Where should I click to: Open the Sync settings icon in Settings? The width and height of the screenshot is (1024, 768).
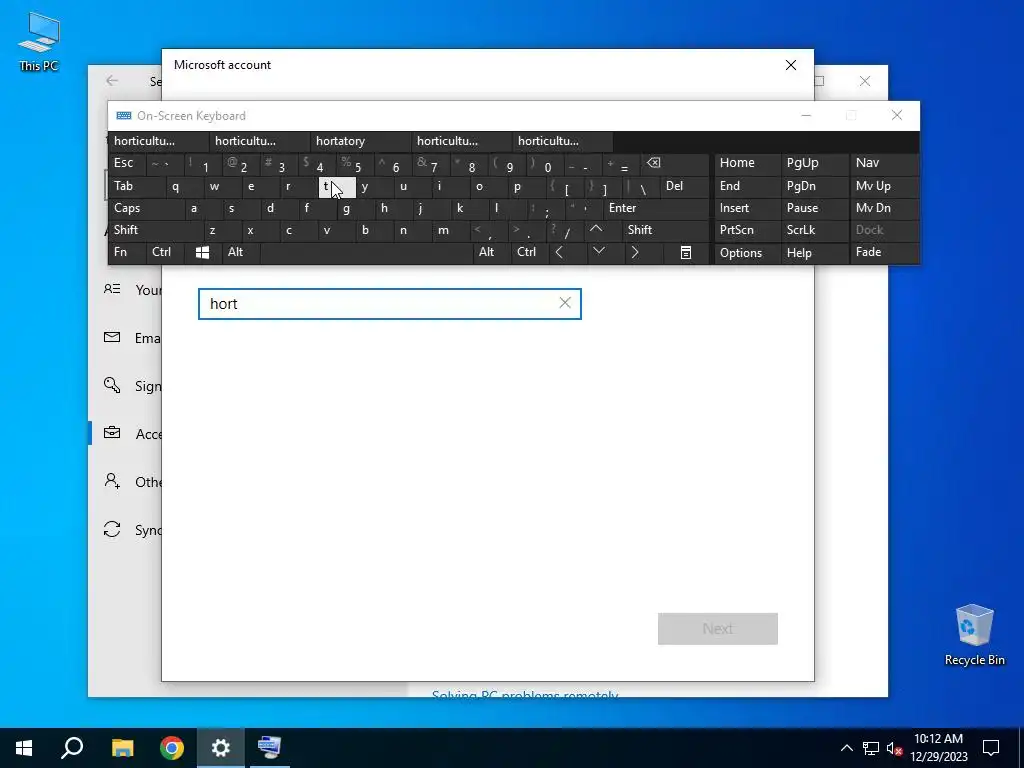pos(112,529)
